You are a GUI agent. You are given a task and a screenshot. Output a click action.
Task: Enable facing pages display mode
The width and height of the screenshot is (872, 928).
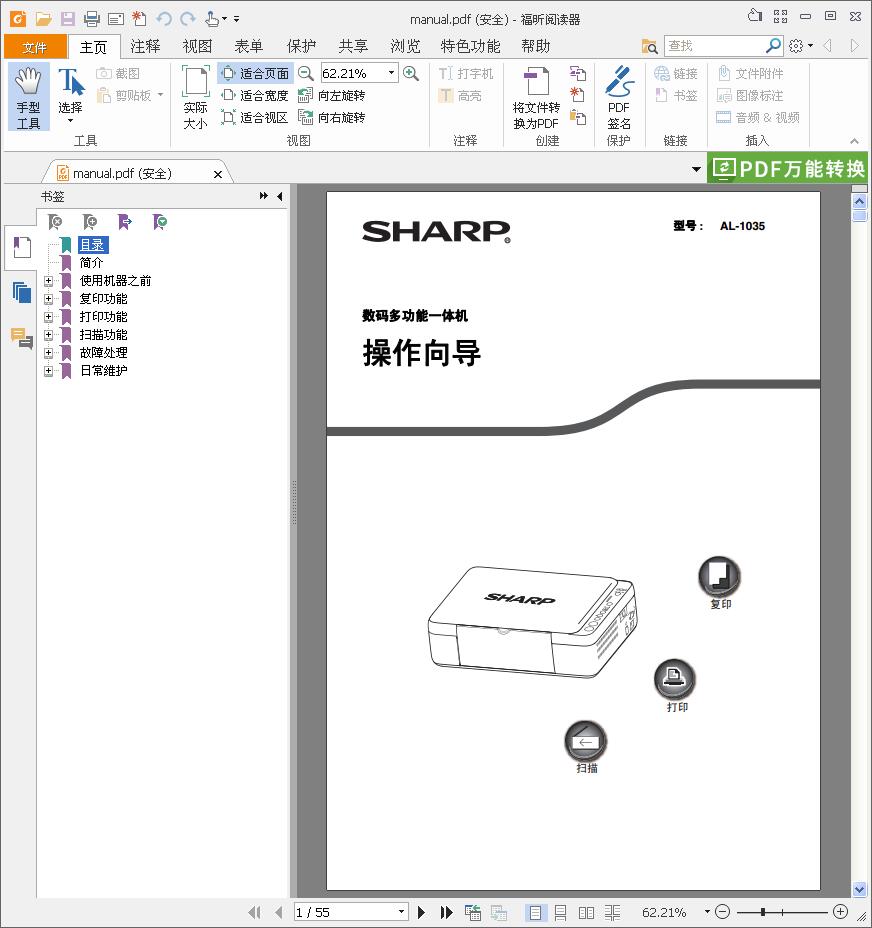(x=586, y=913)
